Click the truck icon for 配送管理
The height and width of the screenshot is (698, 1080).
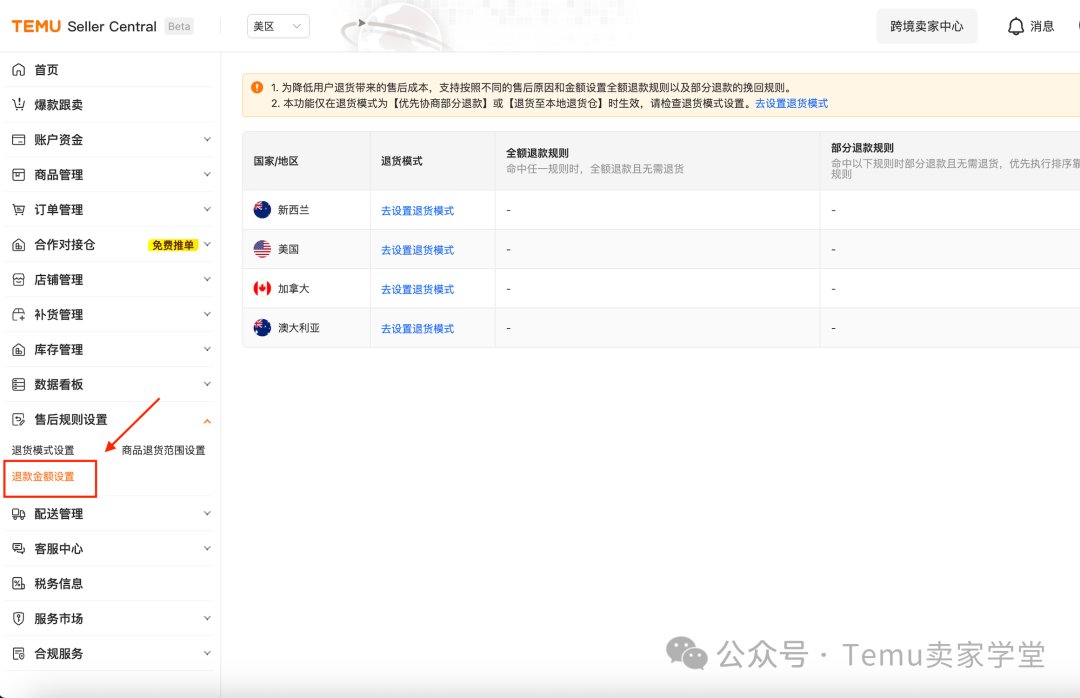18,514
